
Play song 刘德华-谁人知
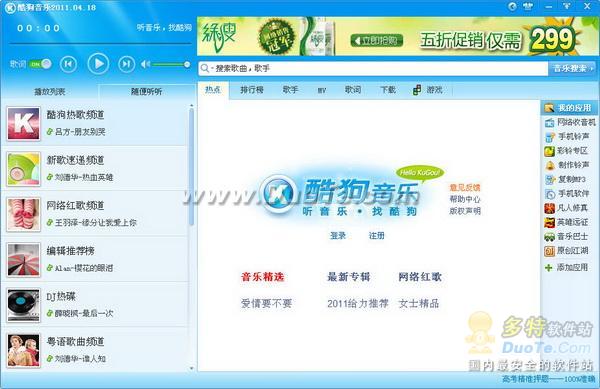[x=80, y=359]
